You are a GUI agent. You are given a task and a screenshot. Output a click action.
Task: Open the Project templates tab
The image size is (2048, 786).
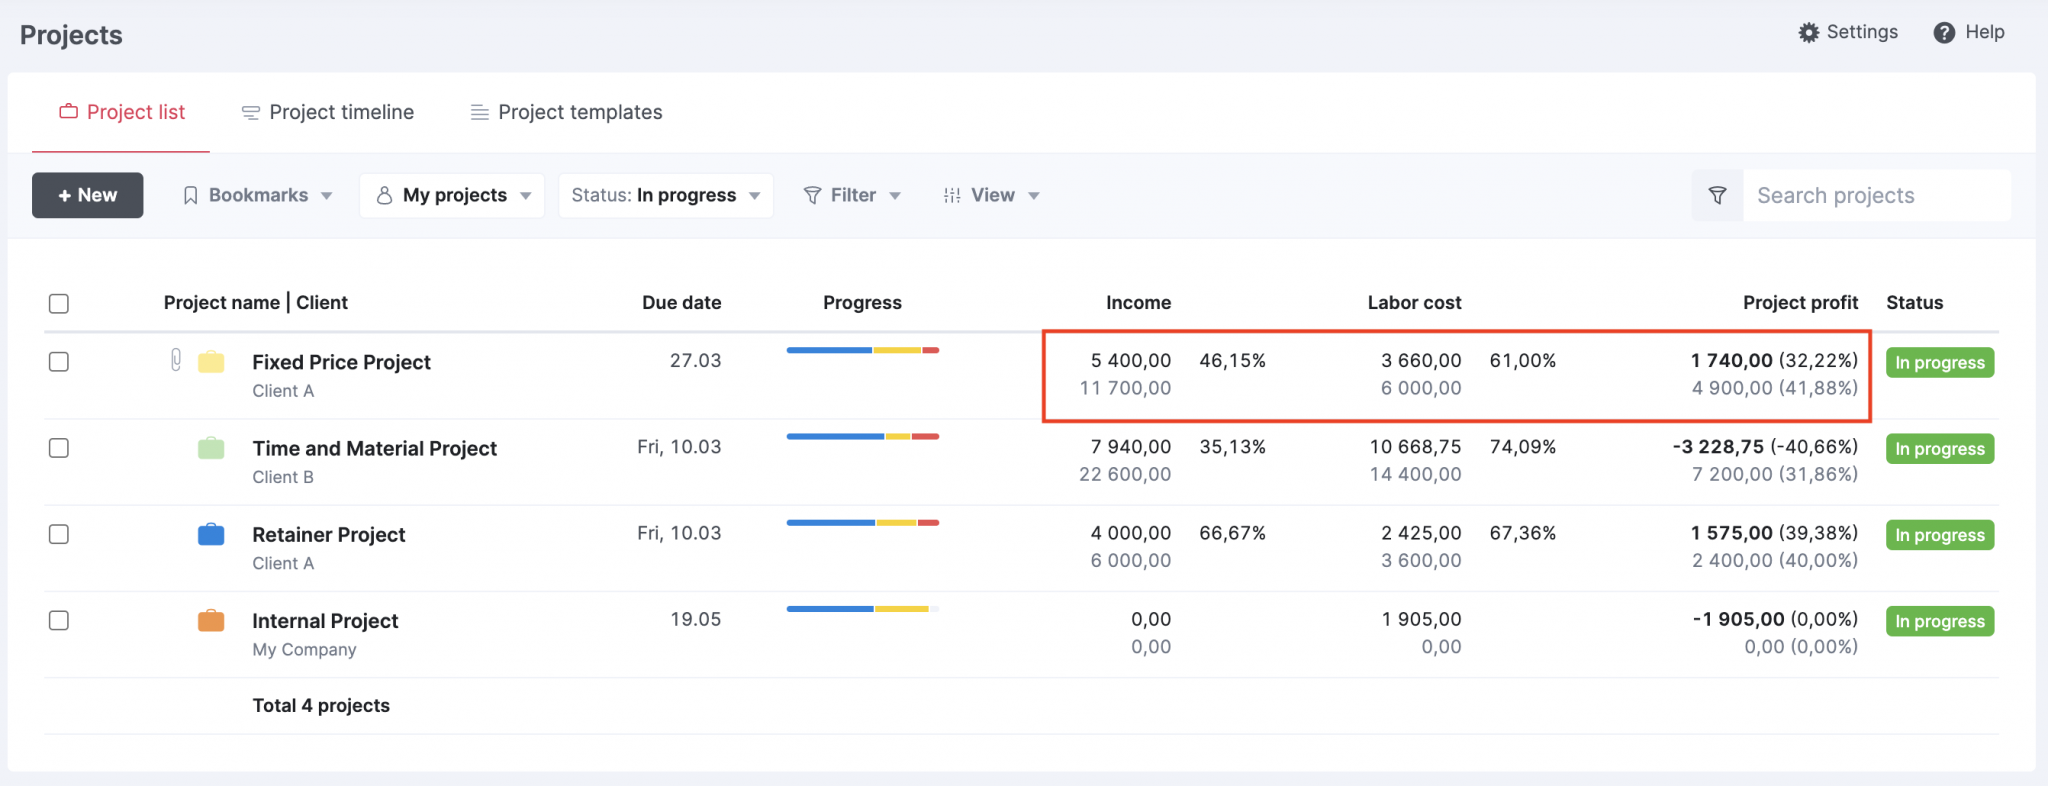tap(566, 113)
